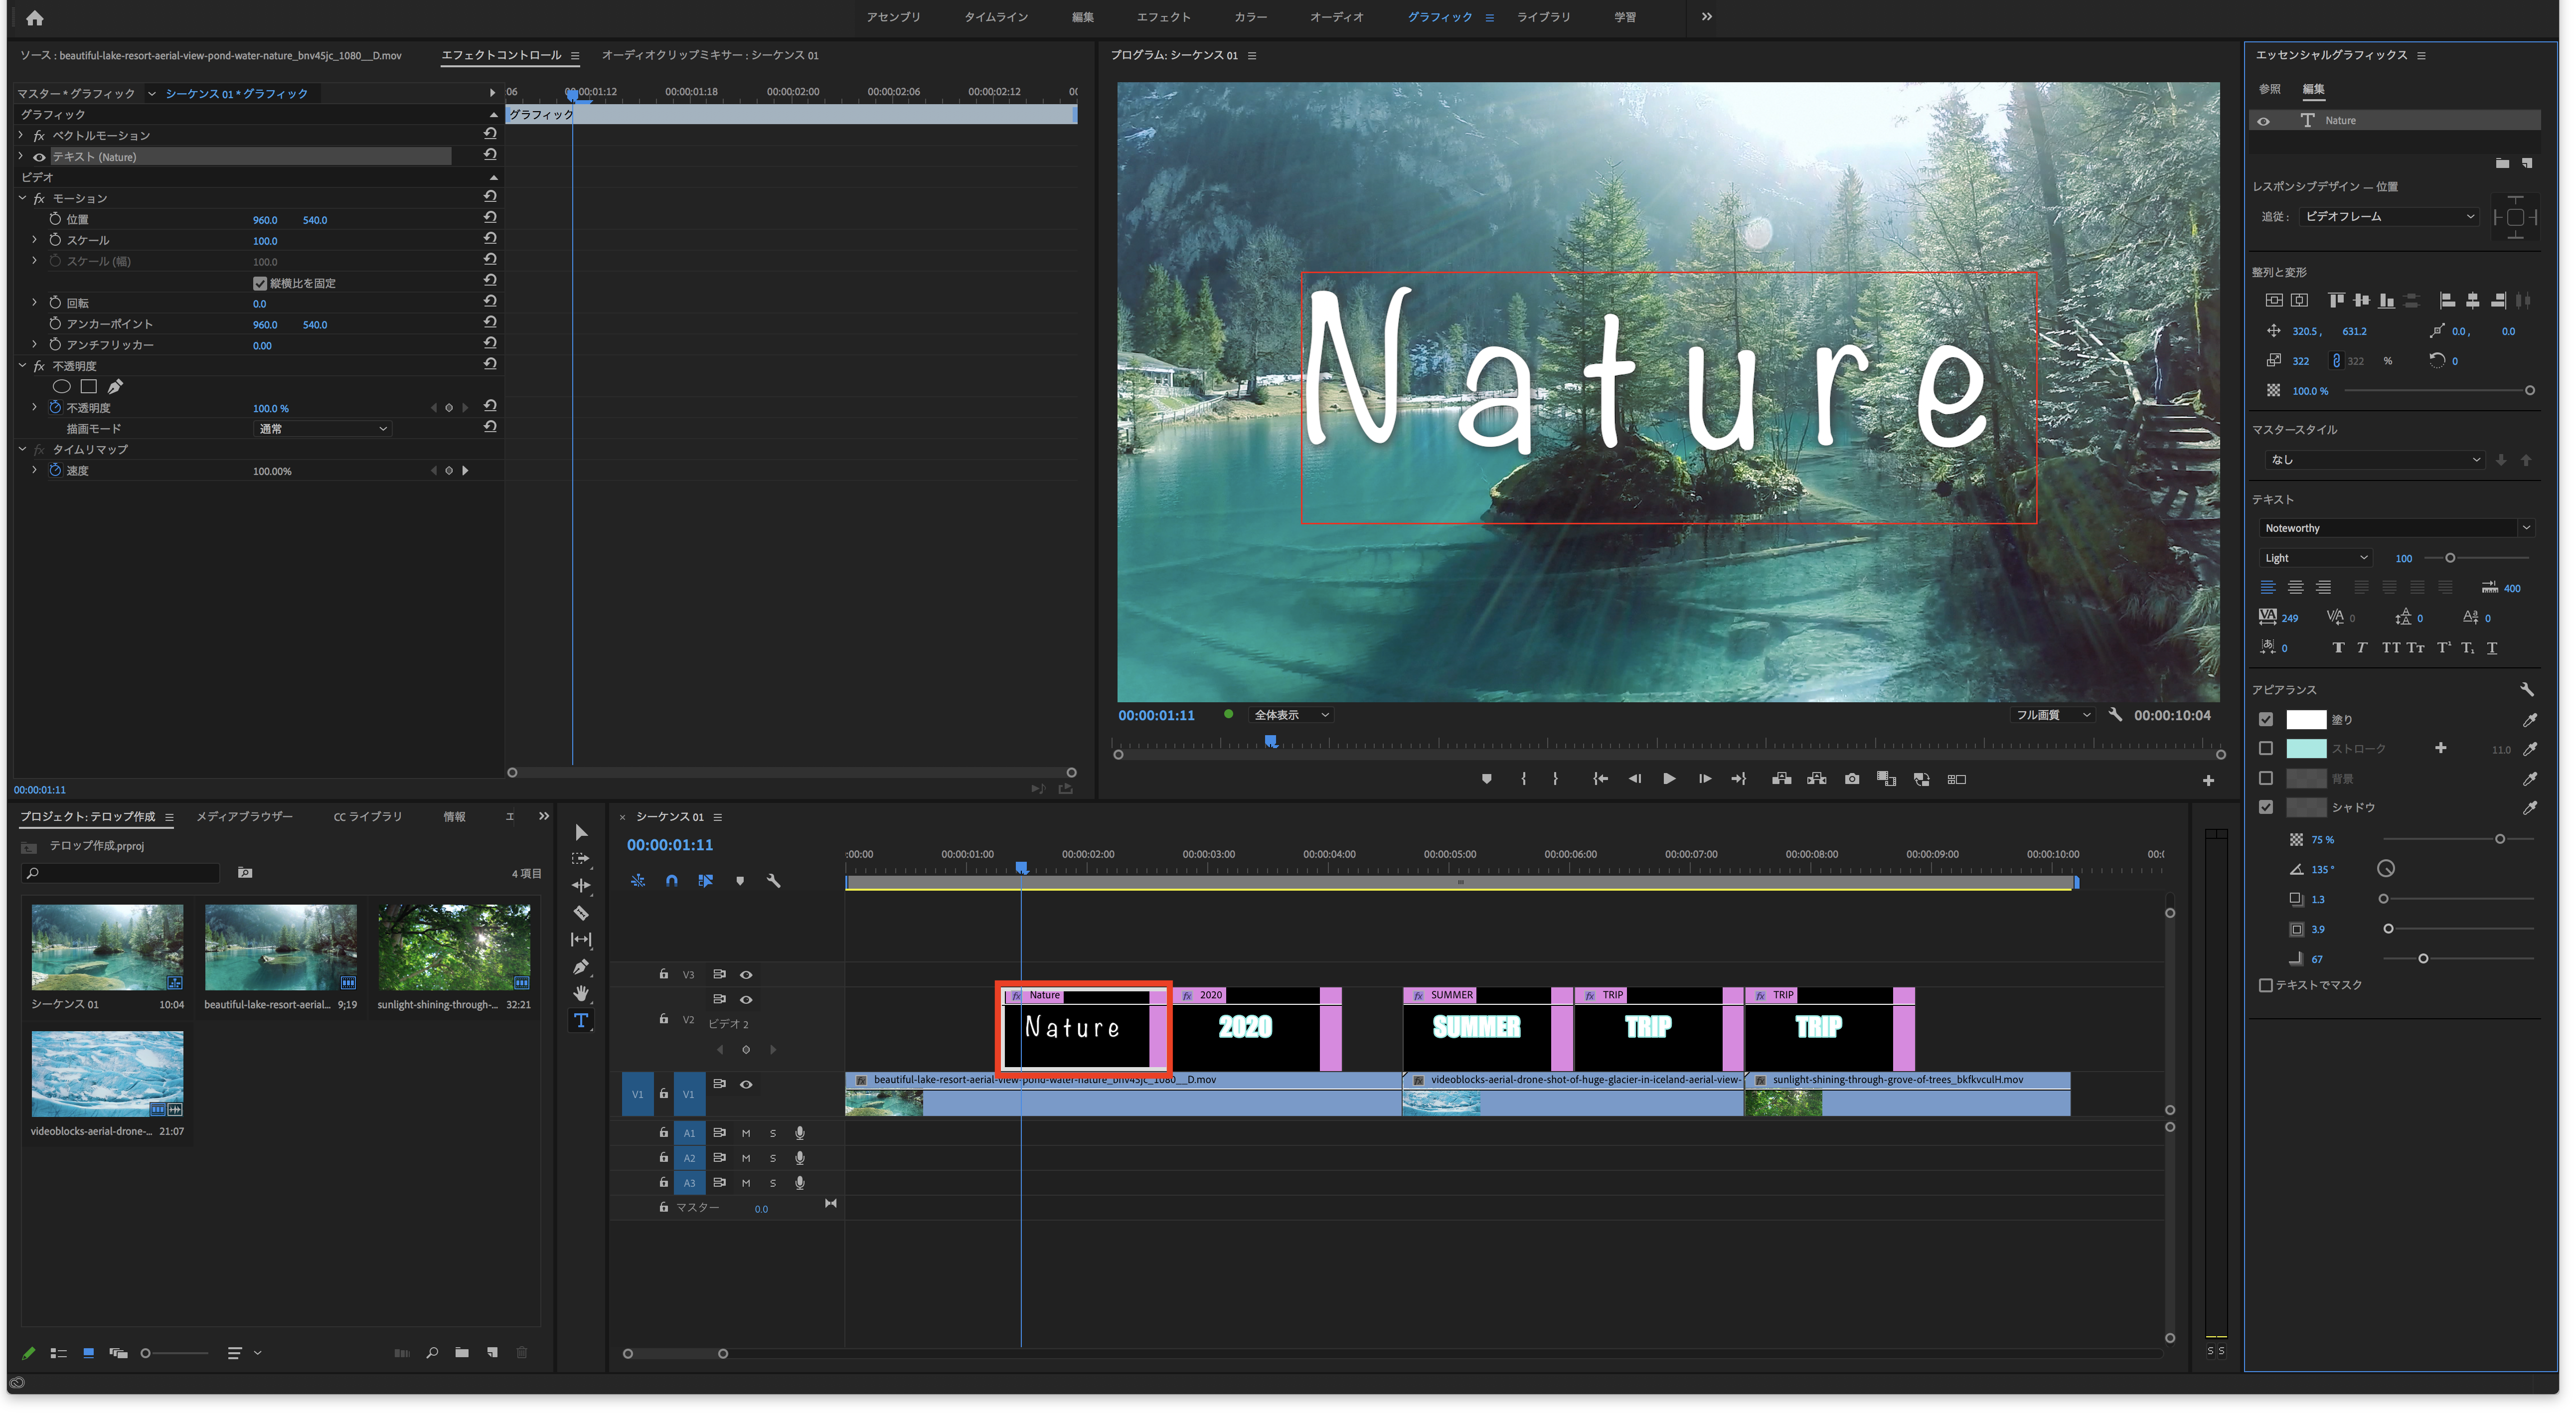Open blend mode dropdown 通常
This screenshot has width=2576, height=1415.
tap(322, 429)
